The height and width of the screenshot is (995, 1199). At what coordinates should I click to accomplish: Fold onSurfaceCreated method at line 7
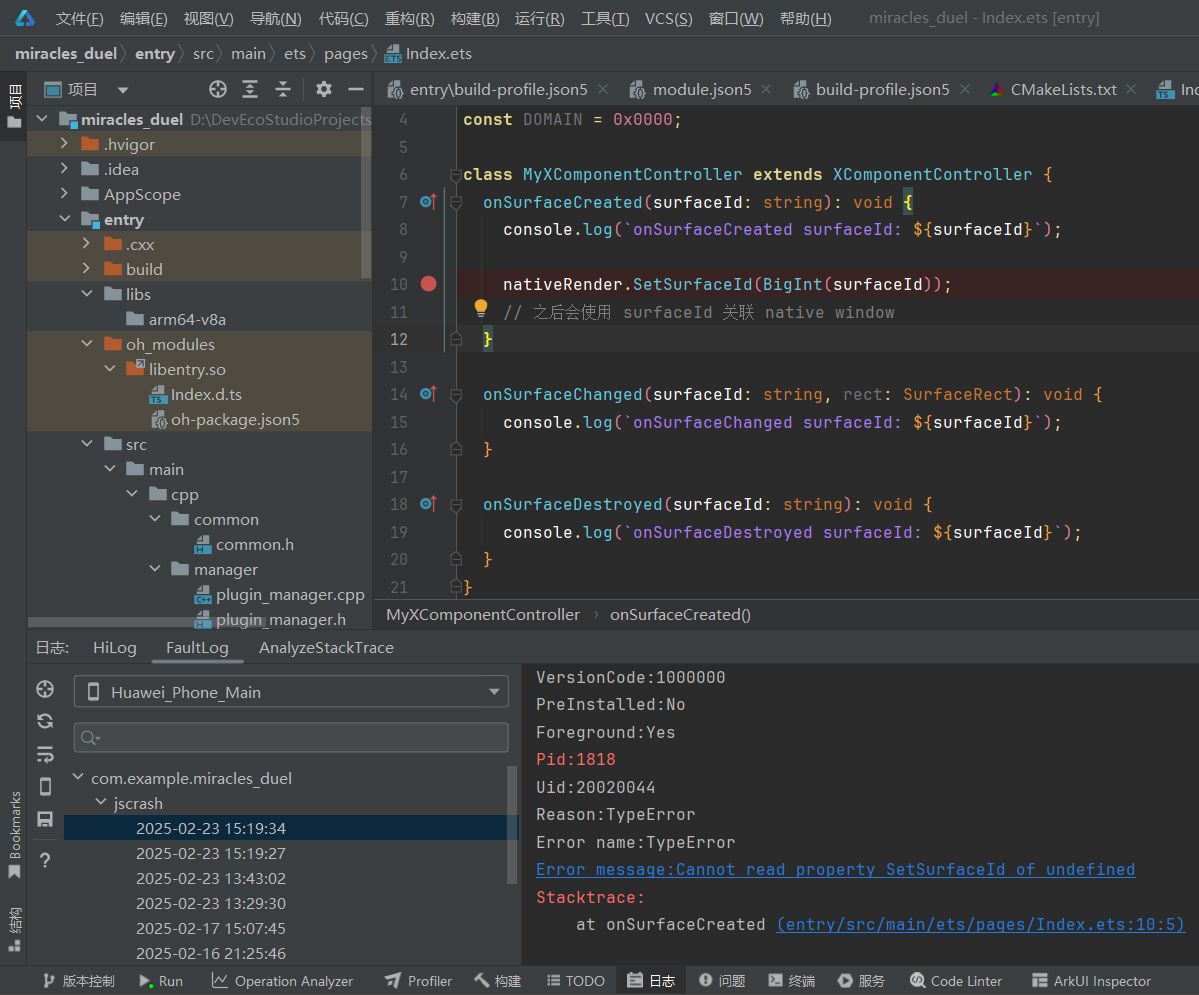click(456, 202)
